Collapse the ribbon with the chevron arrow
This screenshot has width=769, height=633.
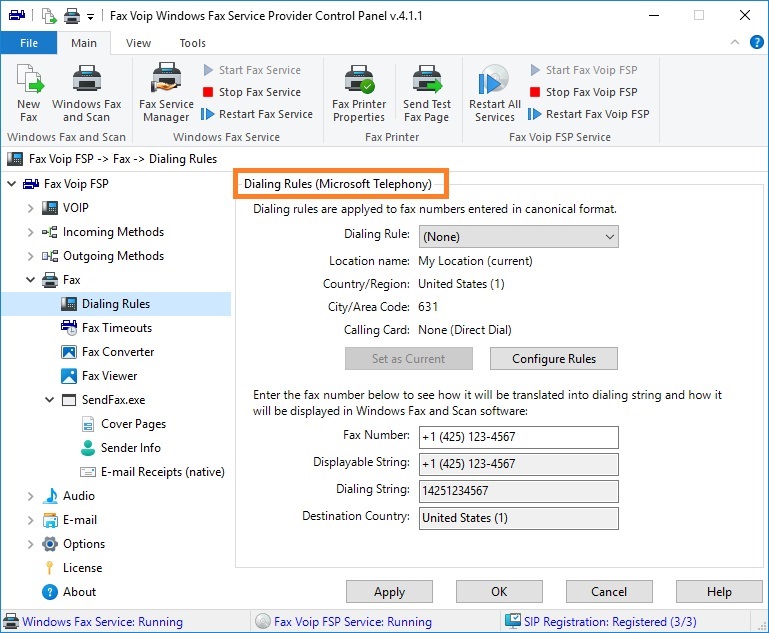[735, 42]
